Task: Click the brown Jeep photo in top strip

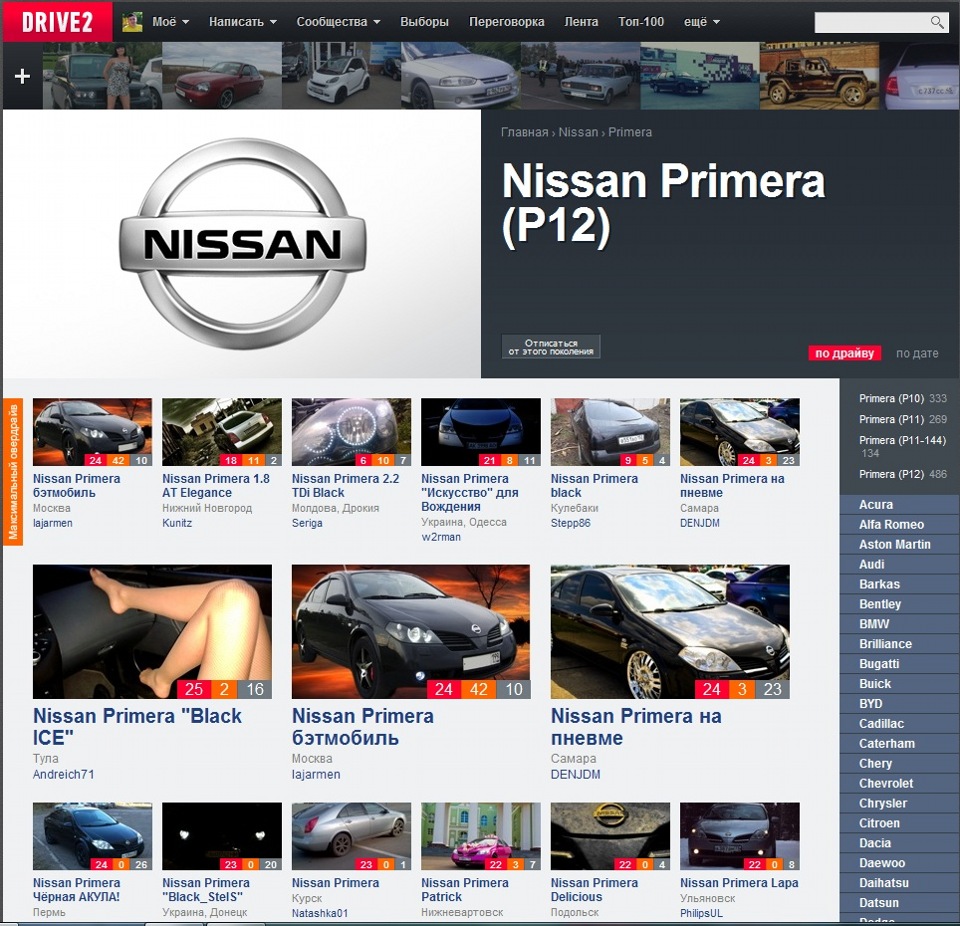Action: click(819, 76)
